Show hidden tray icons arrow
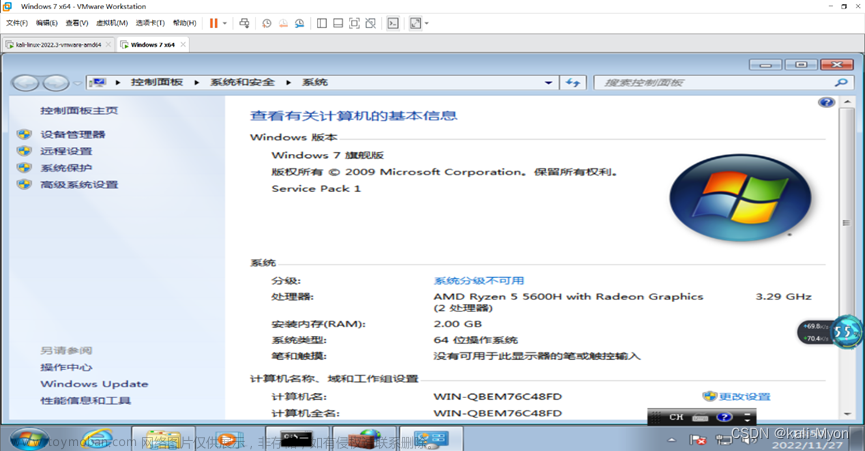Viewport: 865px width, 451px height. click(x=671, y=440)
